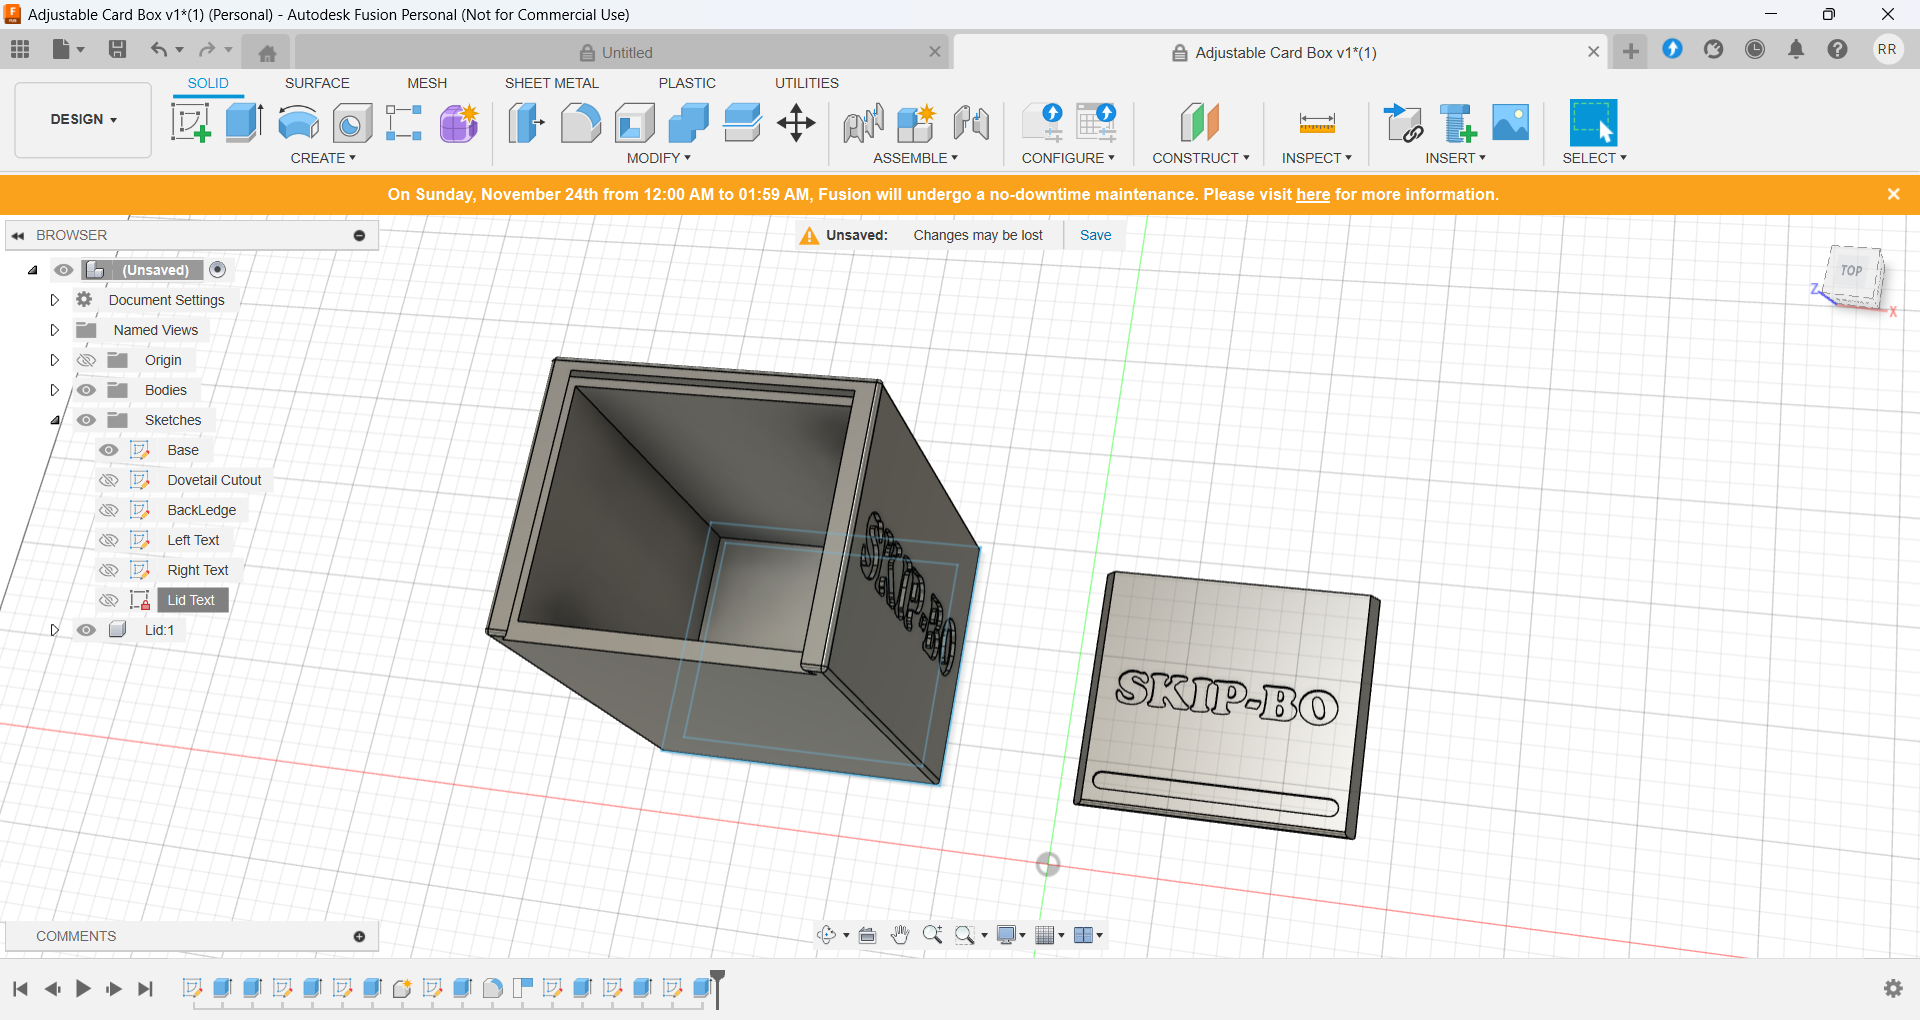Viewport: 1920px width, 1020px height.
Task: Open the DESIGN workspace dropdown
Action: click(83, 119)
